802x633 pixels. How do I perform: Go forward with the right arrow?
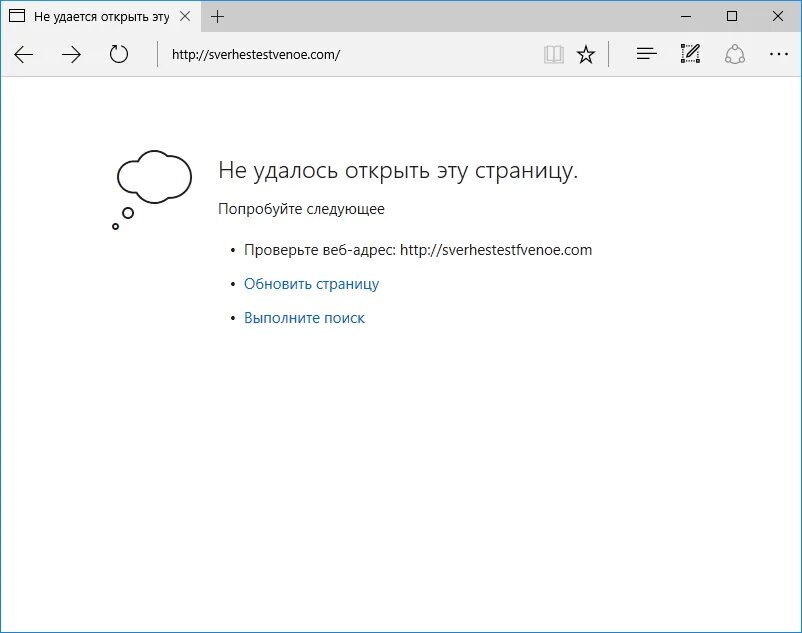[71, 54]
